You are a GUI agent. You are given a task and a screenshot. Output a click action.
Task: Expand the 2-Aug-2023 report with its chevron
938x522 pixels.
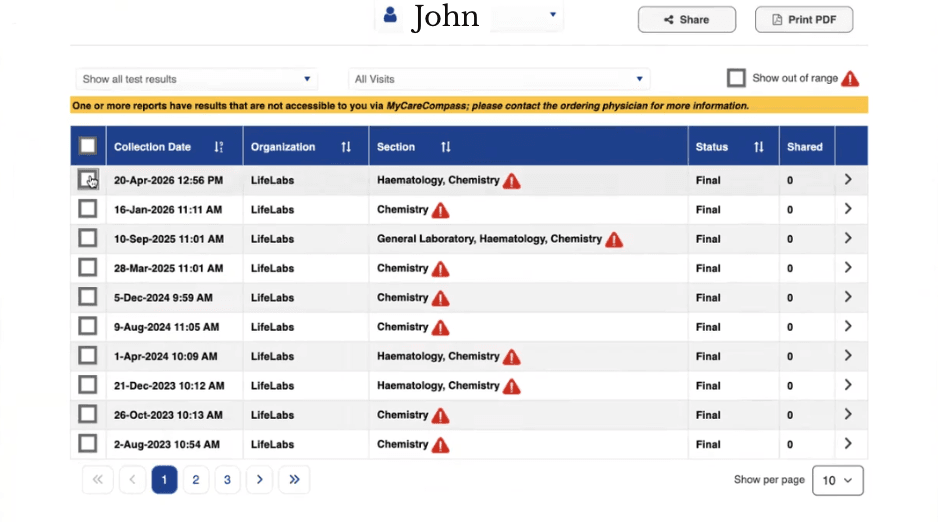click(848, 443)
